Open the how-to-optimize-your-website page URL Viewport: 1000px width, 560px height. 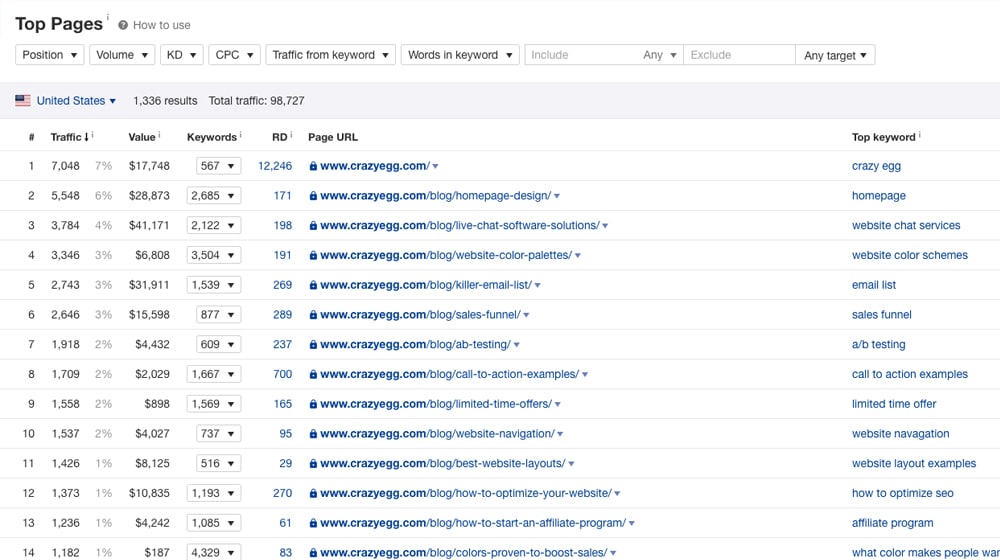[x=466, y=493]
